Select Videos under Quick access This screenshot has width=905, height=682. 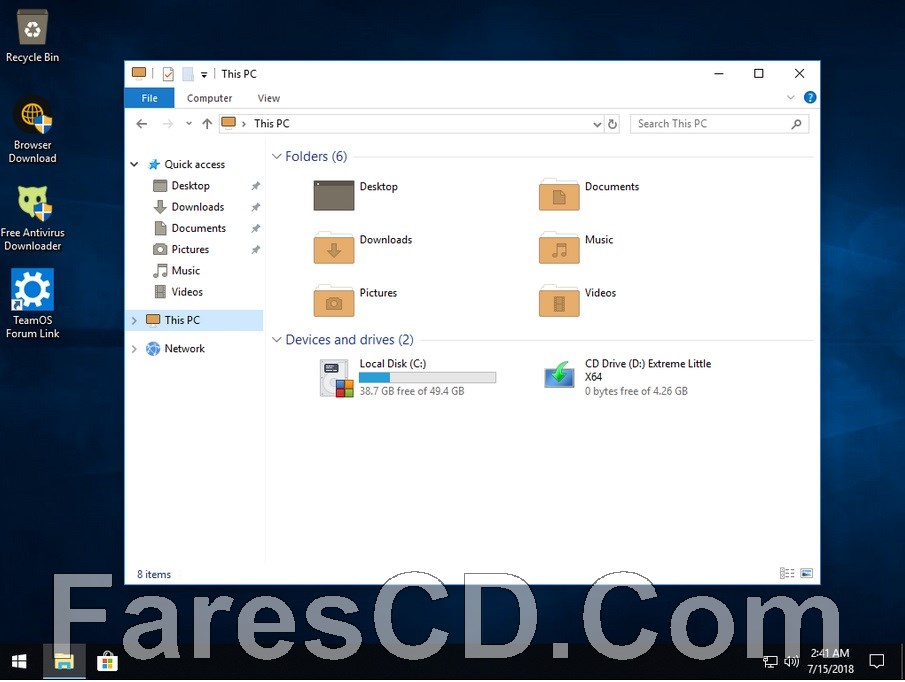pos(186,292)
